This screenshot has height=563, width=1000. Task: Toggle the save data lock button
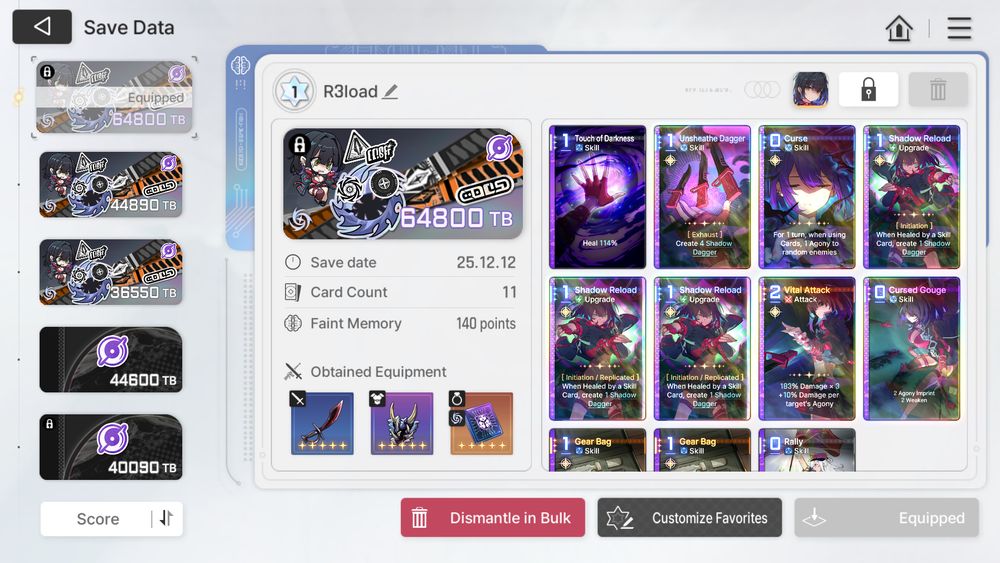click(868, 89)
